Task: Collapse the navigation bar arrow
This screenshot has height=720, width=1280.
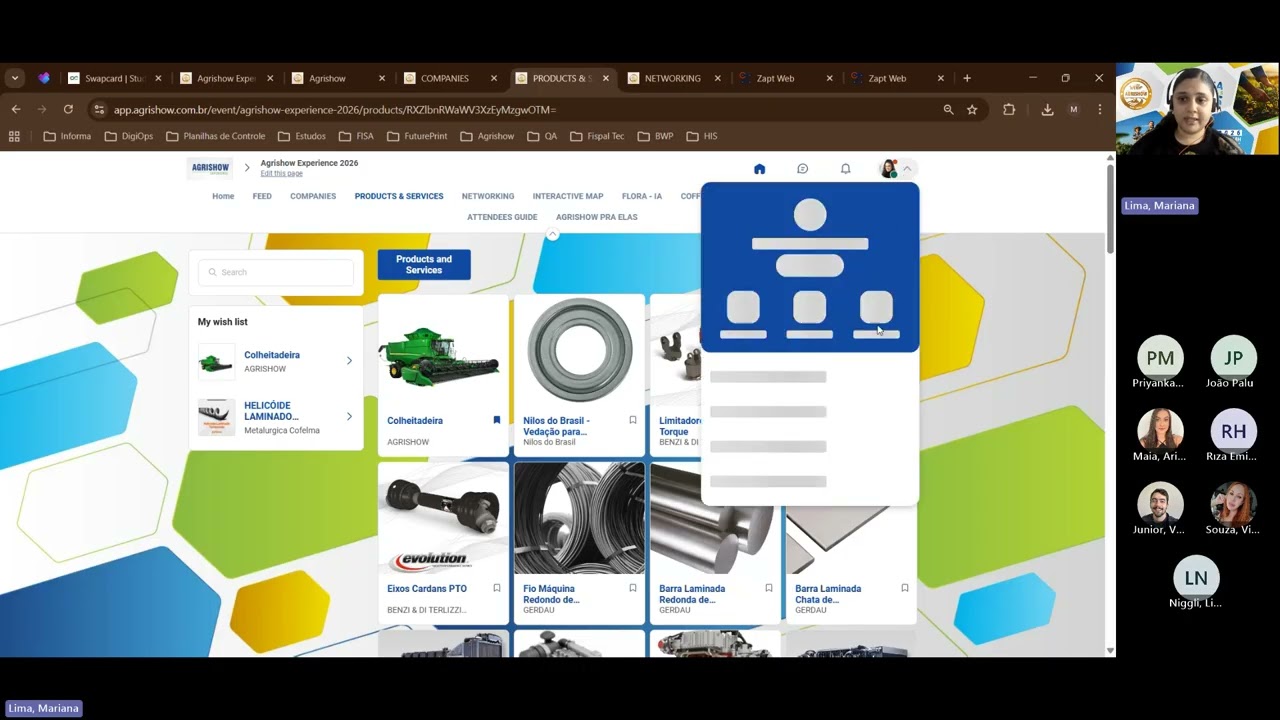Action: coord(552,234)
